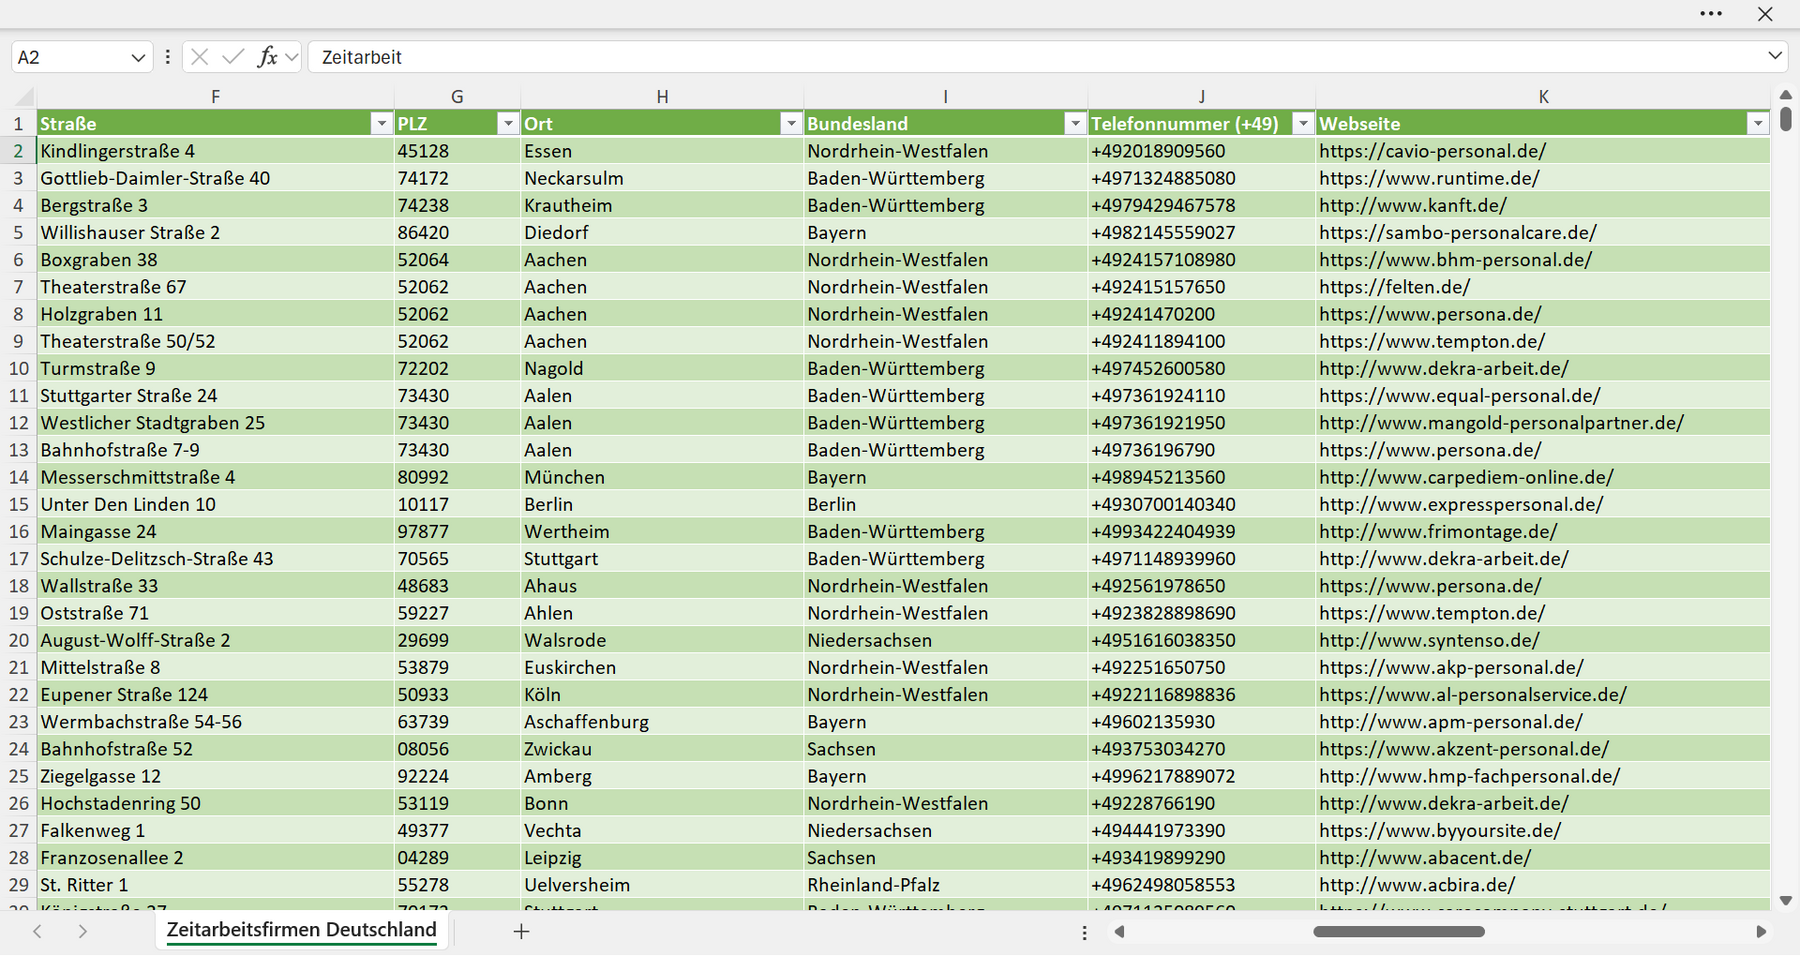Open the Webseite column filter dropdown
Screen dimensions: 1800x956
coord(1758,124)
